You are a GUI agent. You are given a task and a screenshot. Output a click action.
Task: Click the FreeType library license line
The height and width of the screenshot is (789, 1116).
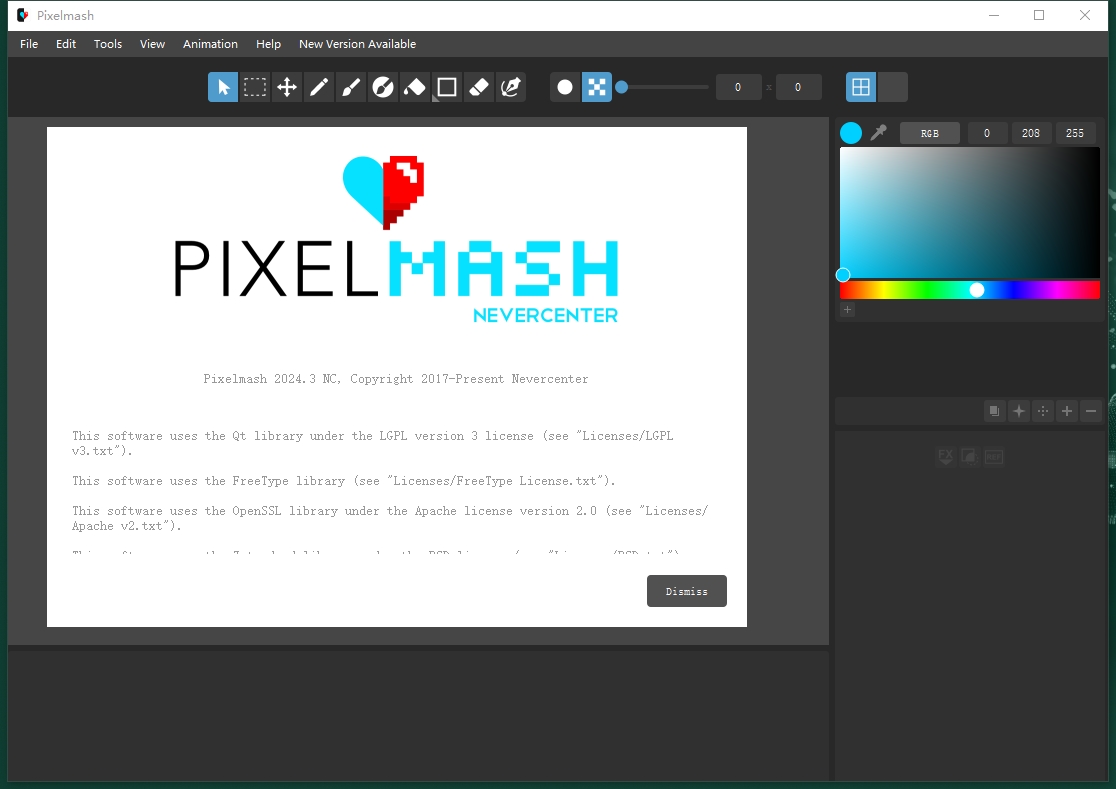coord(343,481)
